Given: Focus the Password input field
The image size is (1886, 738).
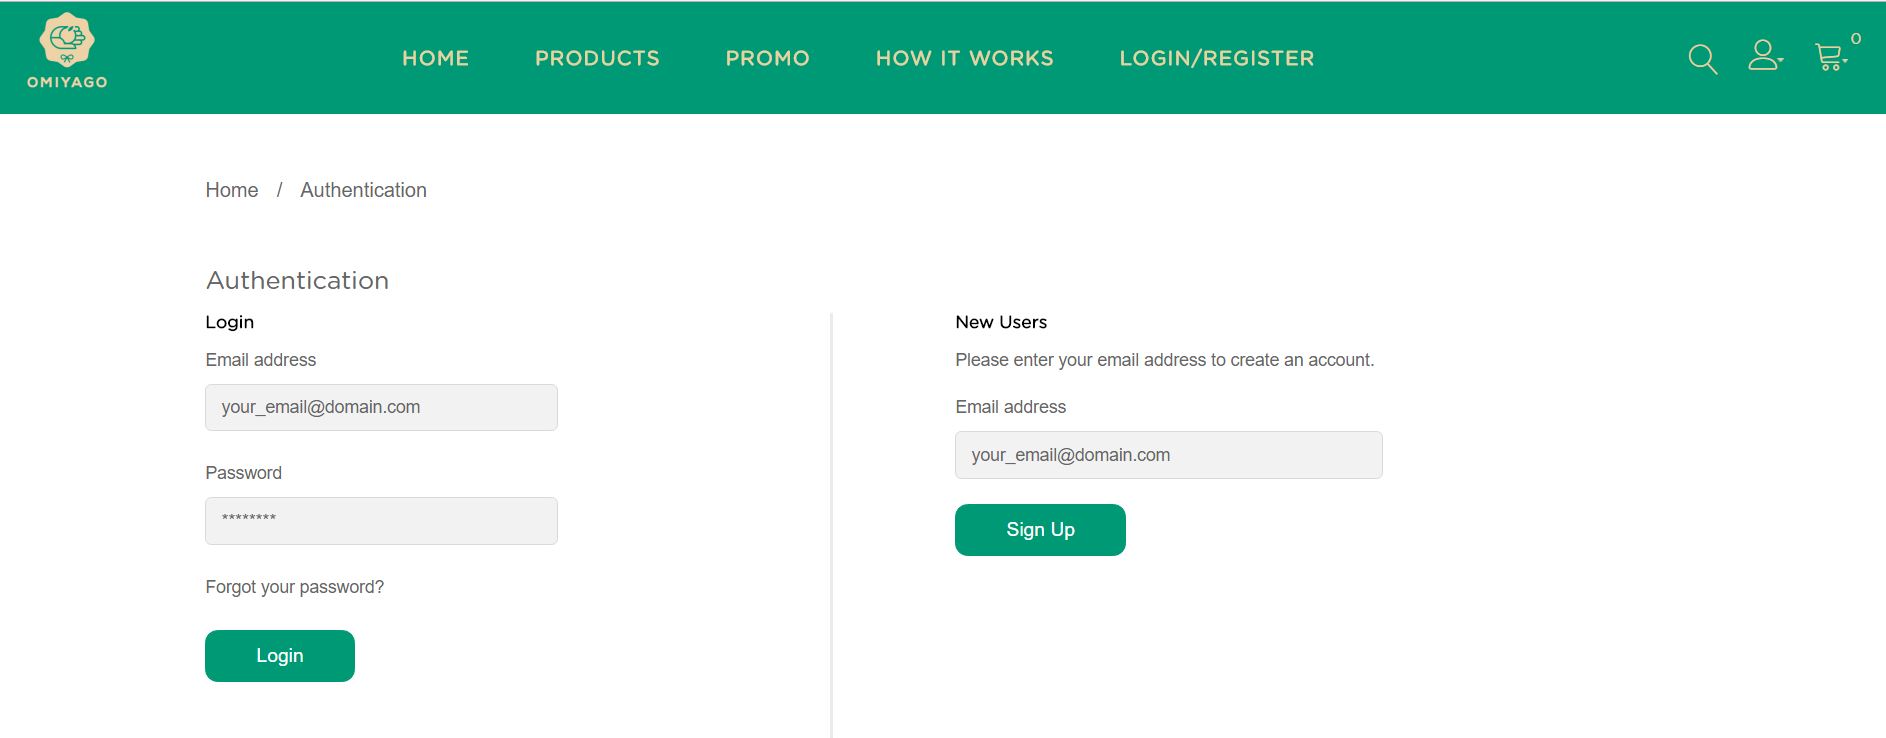Looking at the screenshot, I should [x=381, y=521].
